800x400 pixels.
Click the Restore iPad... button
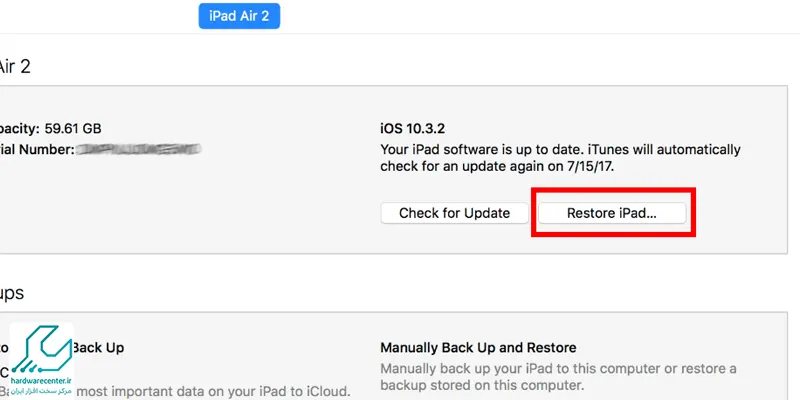[612, 213]
